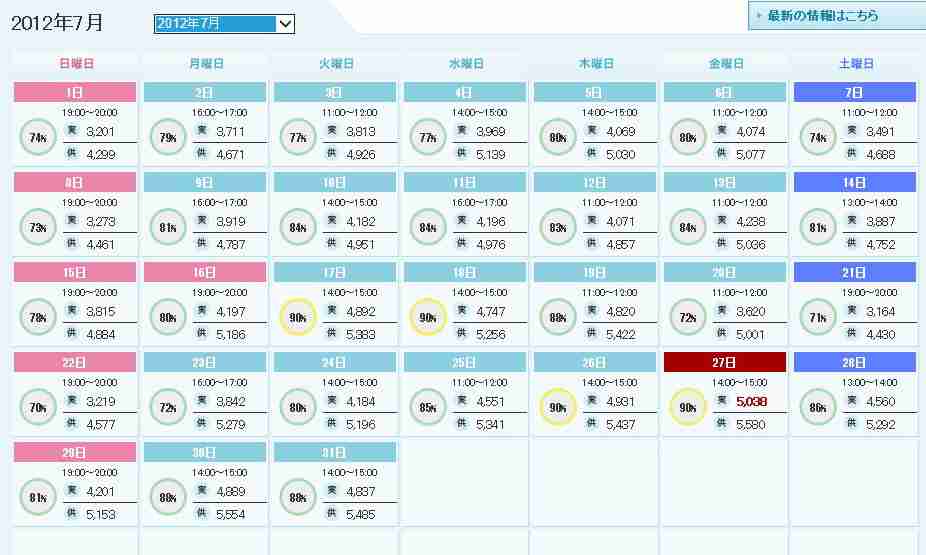Click the 水曜日 column heading

click(466, 63)
